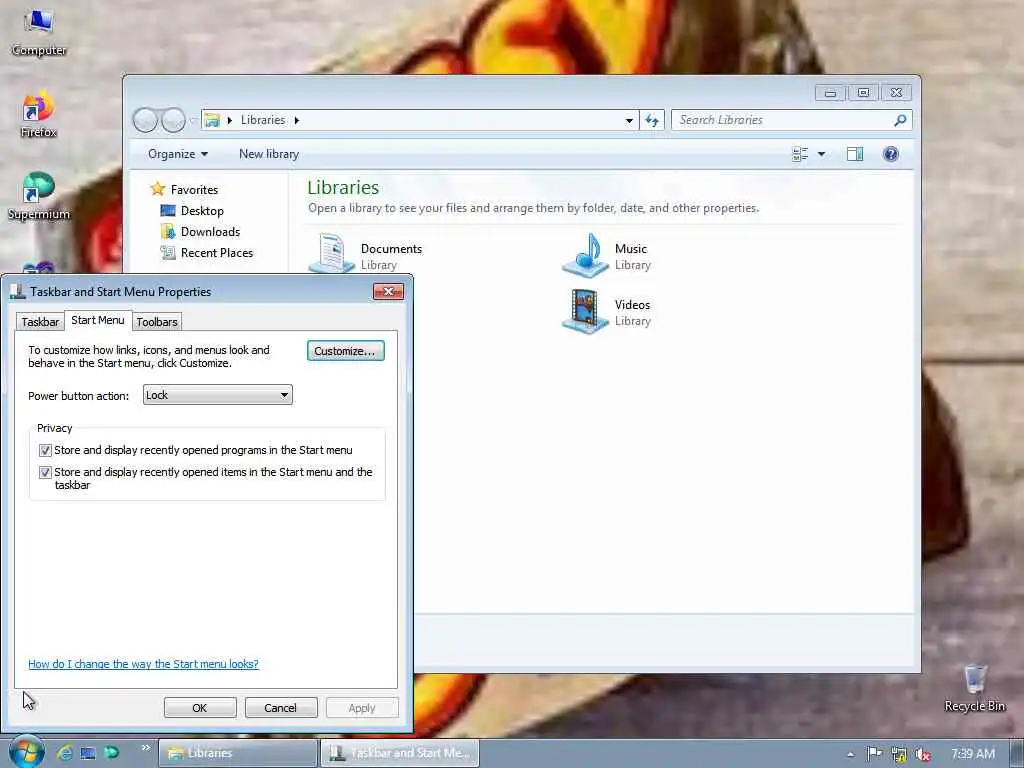Expand the arrow after Libraries breadcrumb
1024x768 pixels.
click(x=296, y=120)
